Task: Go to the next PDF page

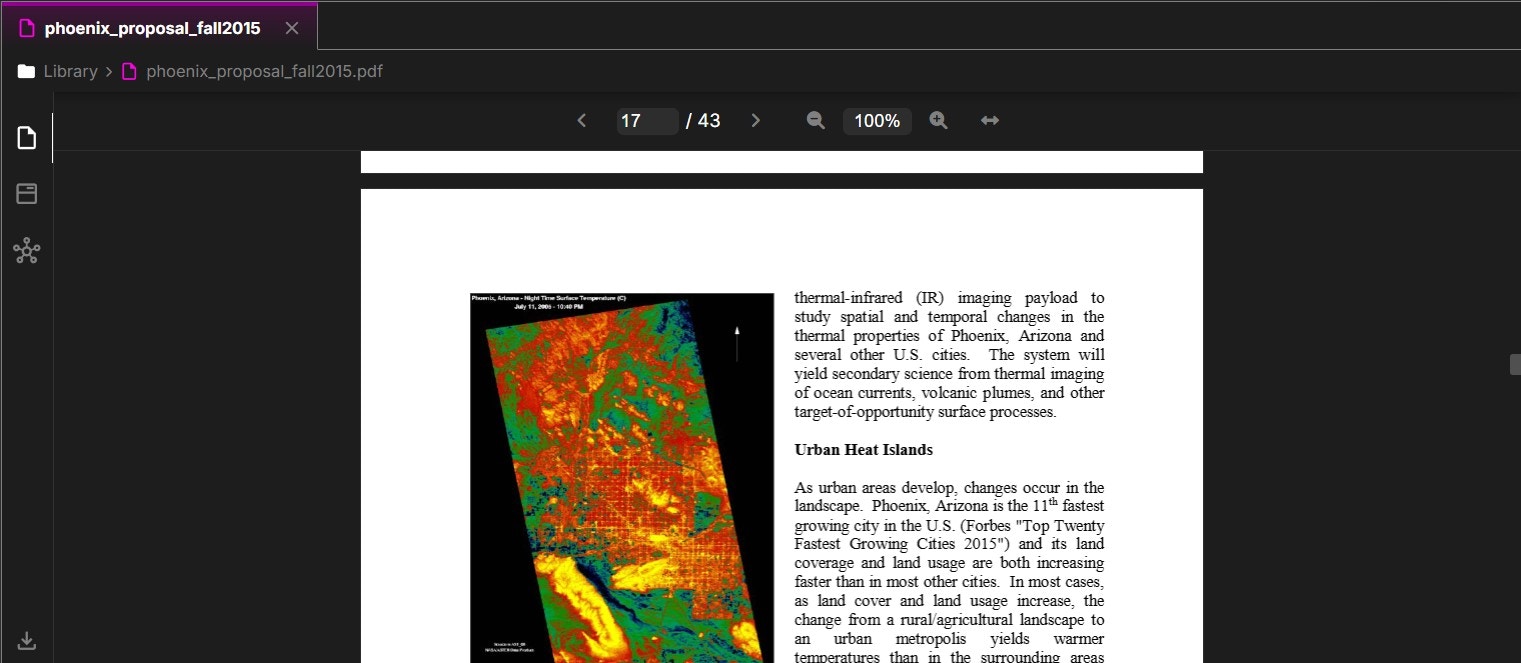Action: [756, 121]
